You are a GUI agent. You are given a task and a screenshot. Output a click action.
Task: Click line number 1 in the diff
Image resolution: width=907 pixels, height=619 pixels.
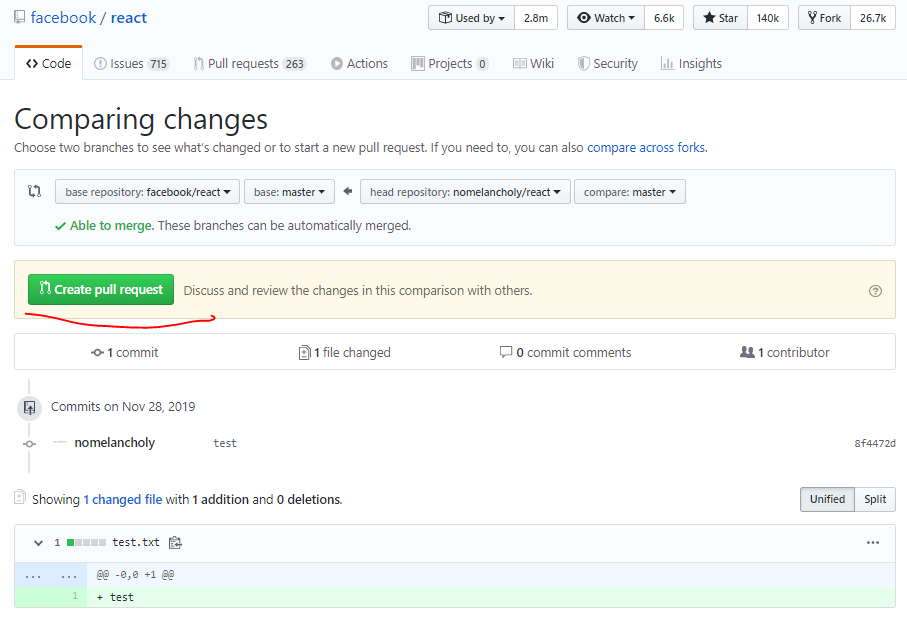pyautogui.click(x=75, y=596)
